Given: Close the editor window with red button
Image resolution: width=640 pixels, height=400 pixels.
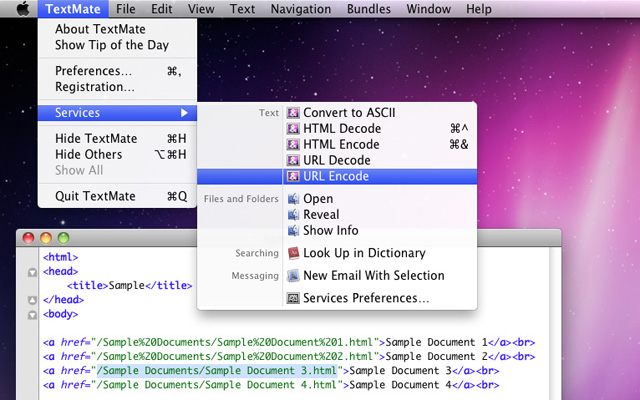Looking at the screenshot, I should [28, 238].
